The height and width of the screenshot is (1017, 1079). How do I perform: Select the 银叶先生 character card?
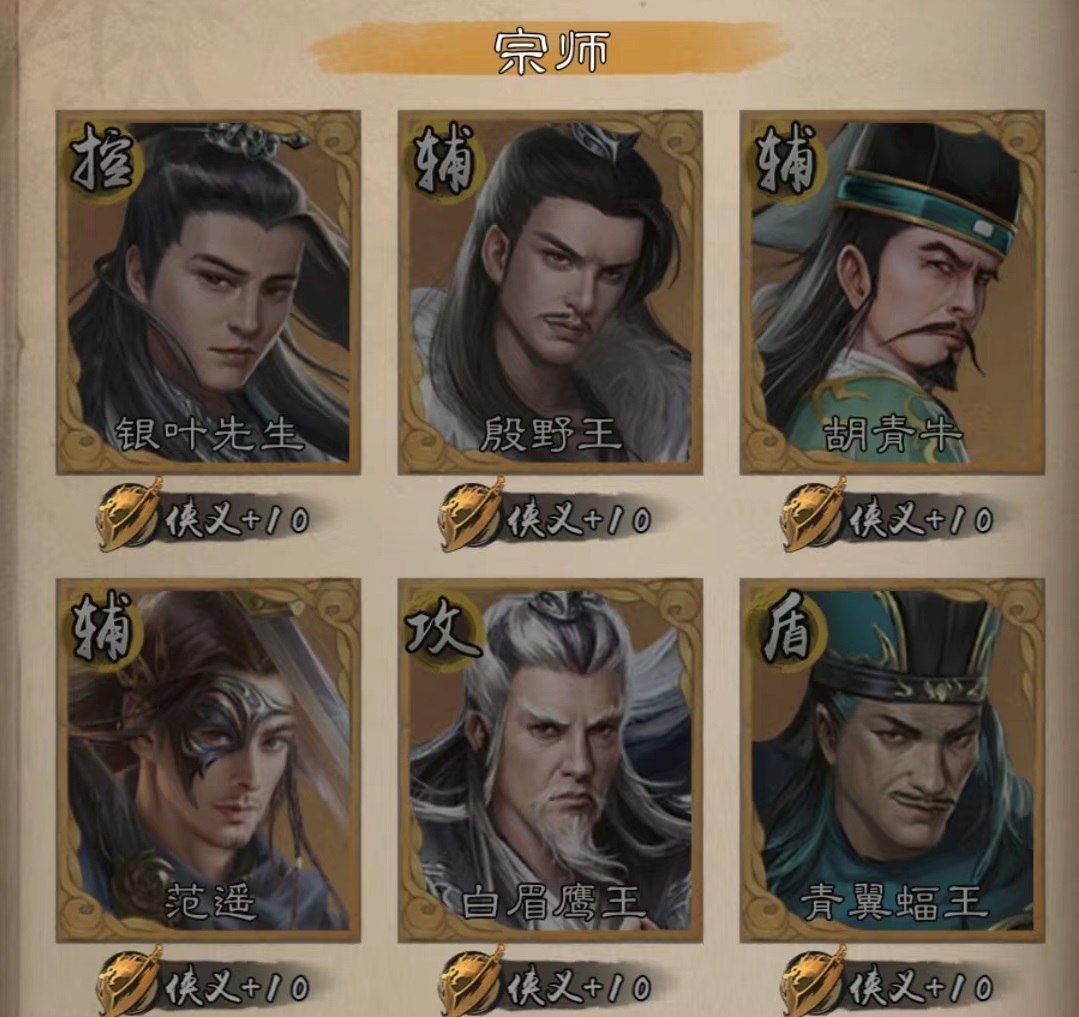pos(209,292)
